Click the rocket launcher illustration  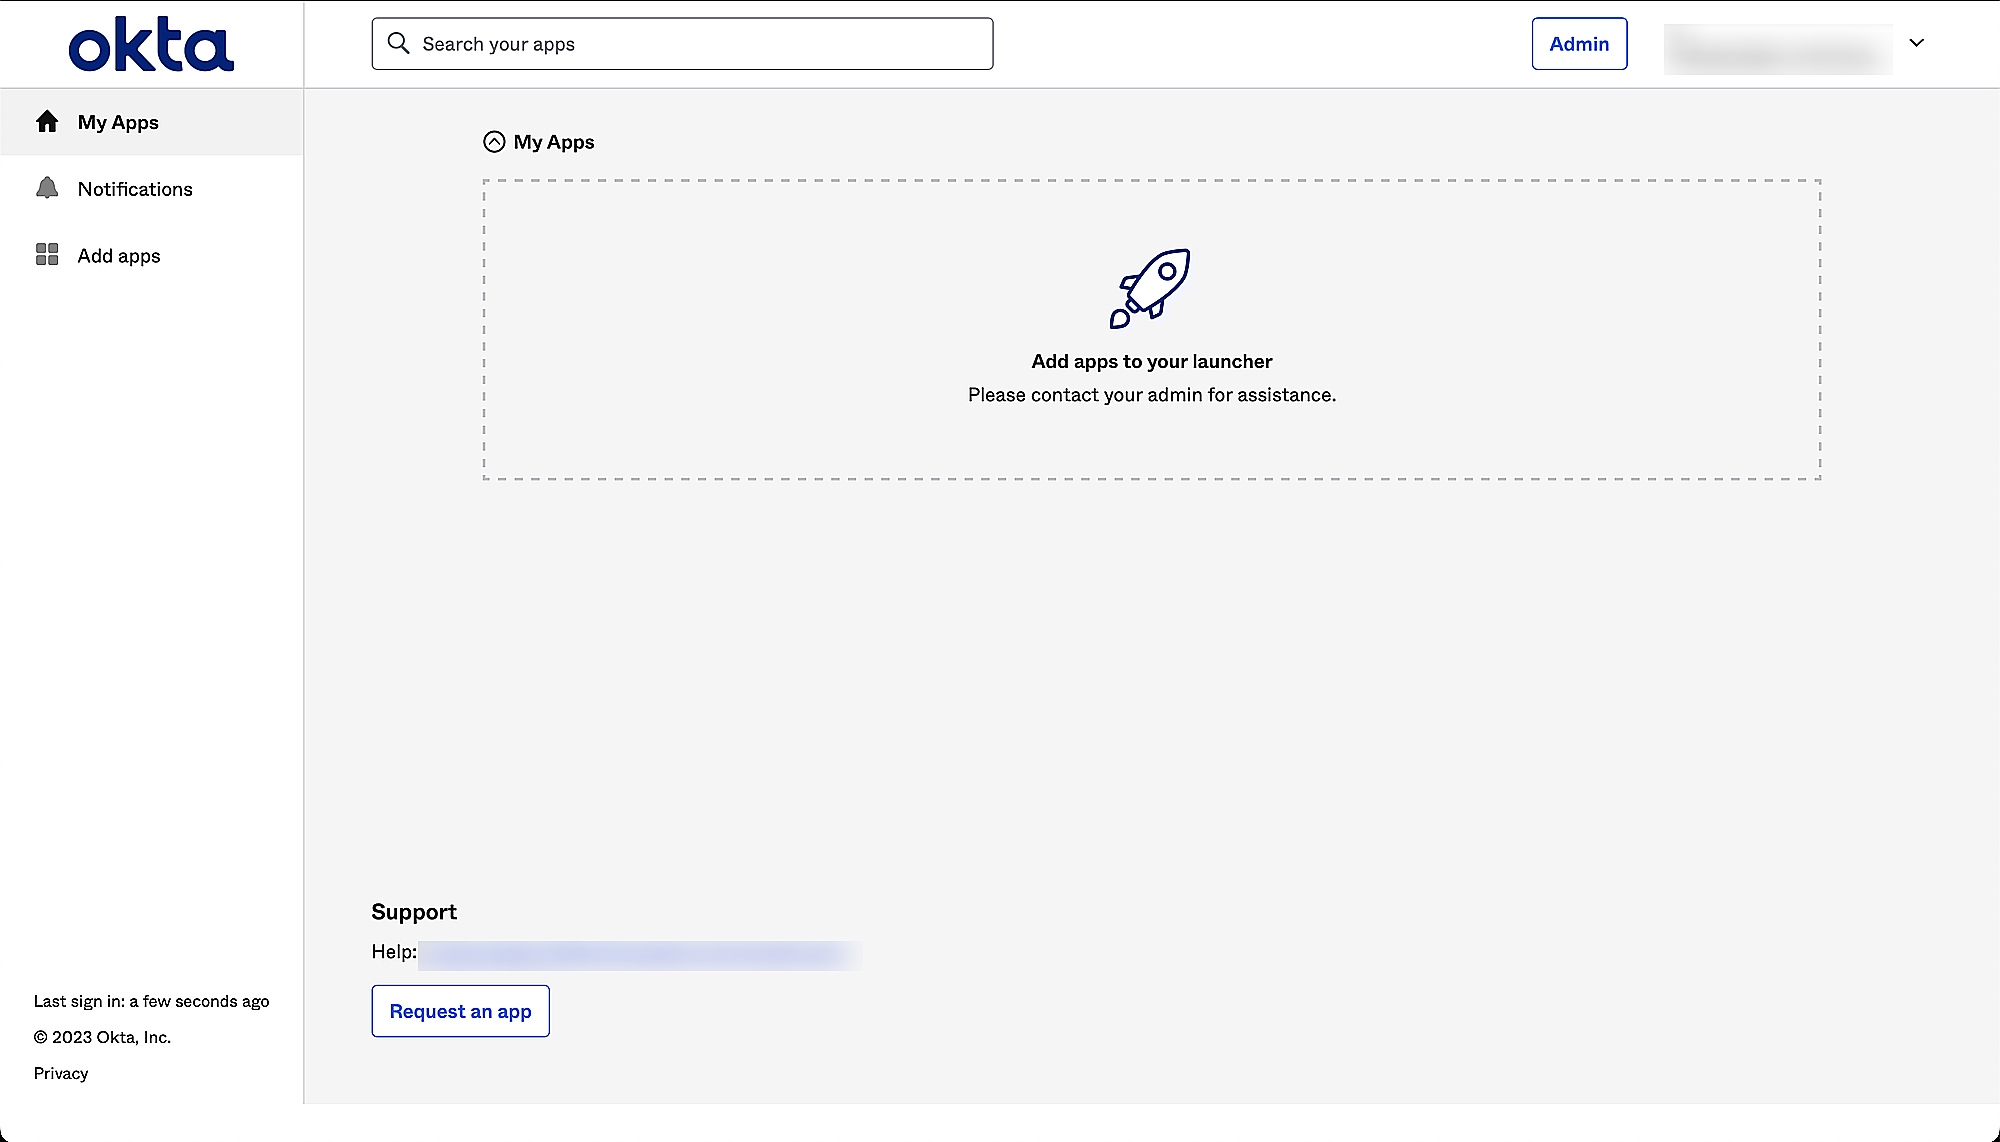pyautogui.click(x=1150, y=288)
